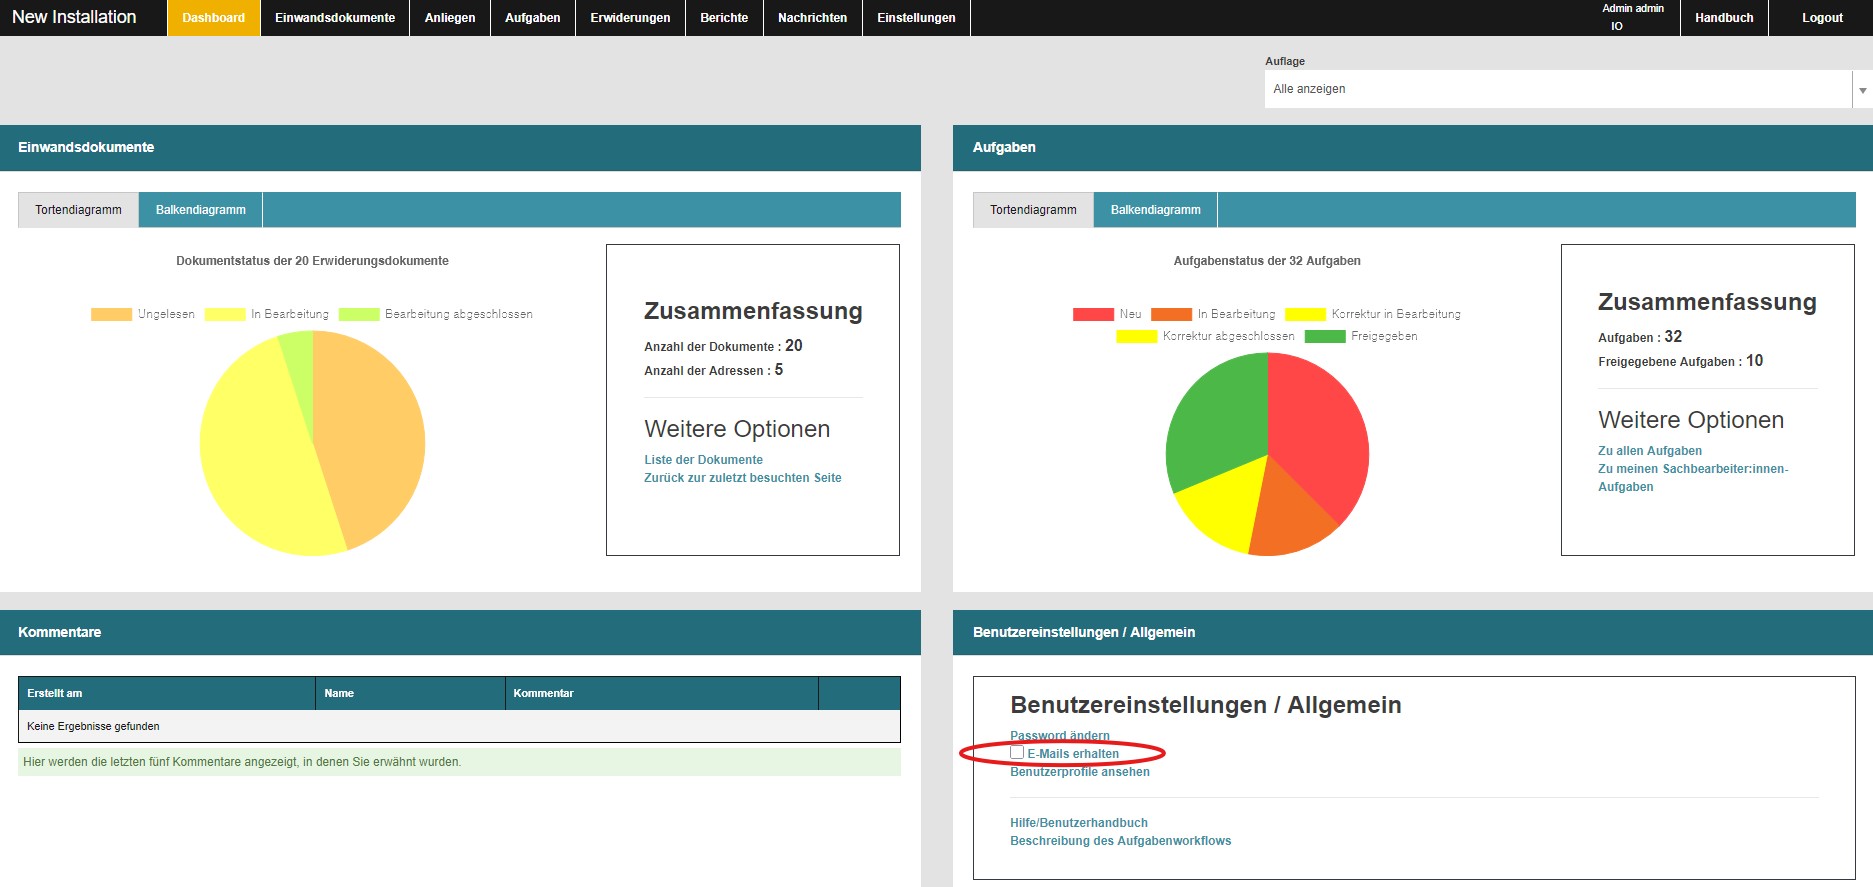
Task: Toggle the Ungelesen legend color swatch
Action: coord(111,314)
